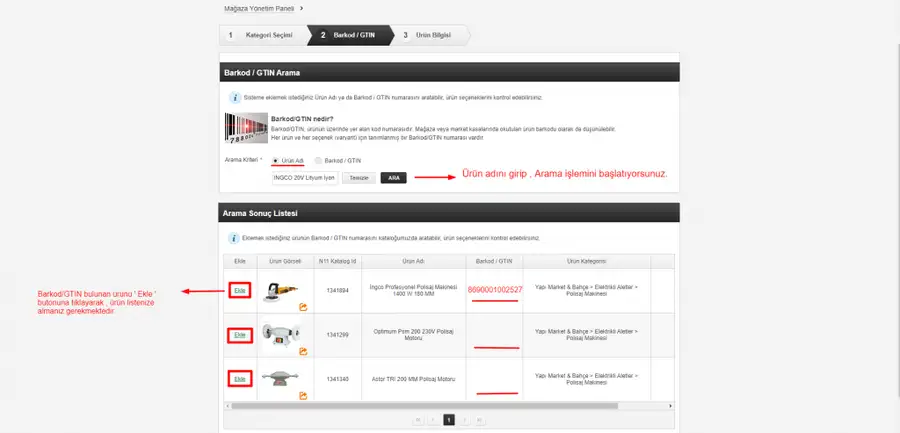Go to the last results page icon
Image resolution: width=900 pixels, height=433 pixels.
(480, 420)
